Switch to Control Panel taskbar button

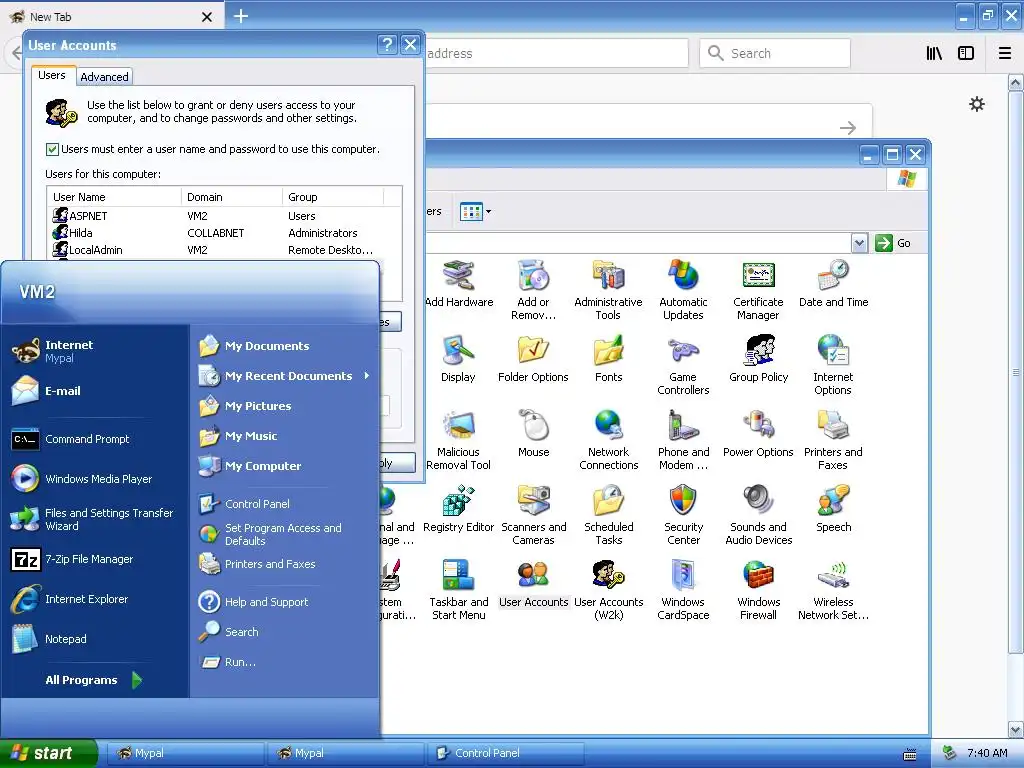pos(505,753)
